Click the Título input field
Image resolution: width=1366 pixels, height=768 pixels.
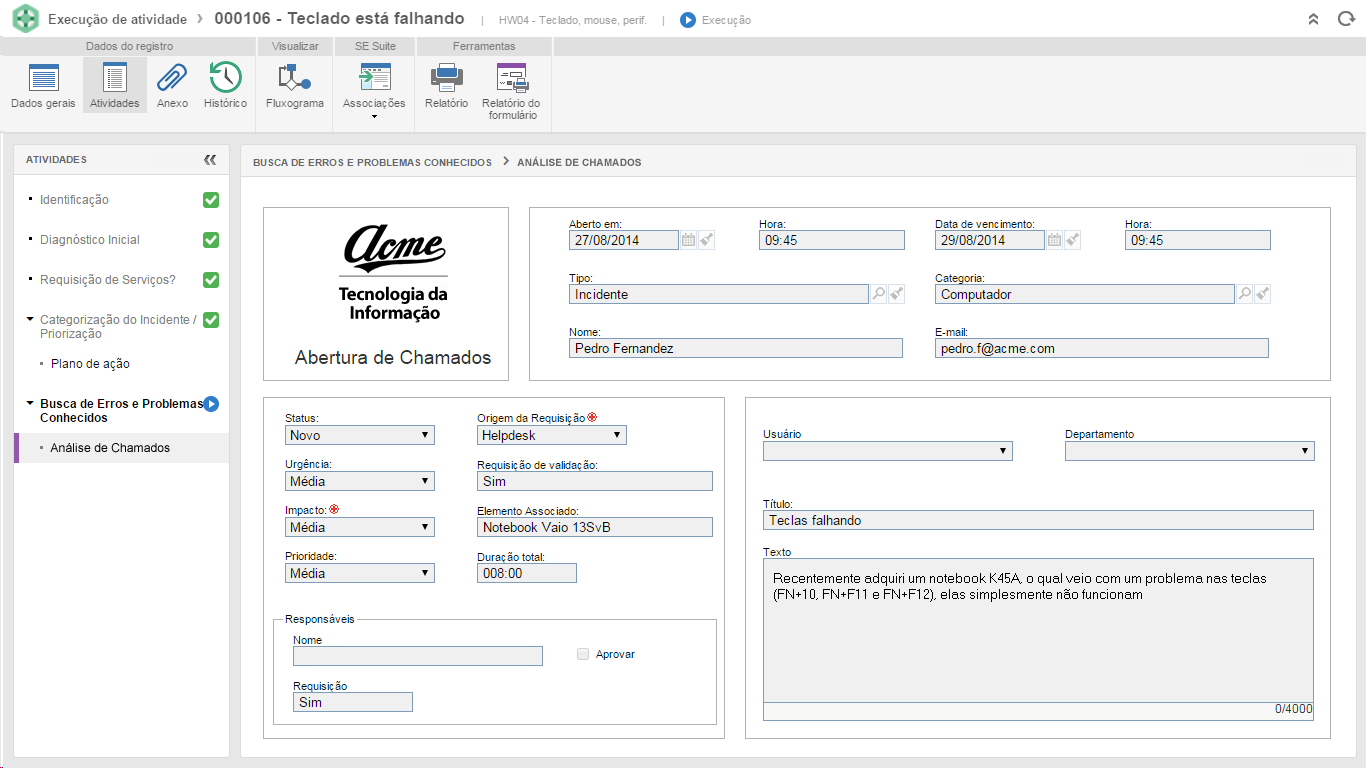coord(1038,520)
